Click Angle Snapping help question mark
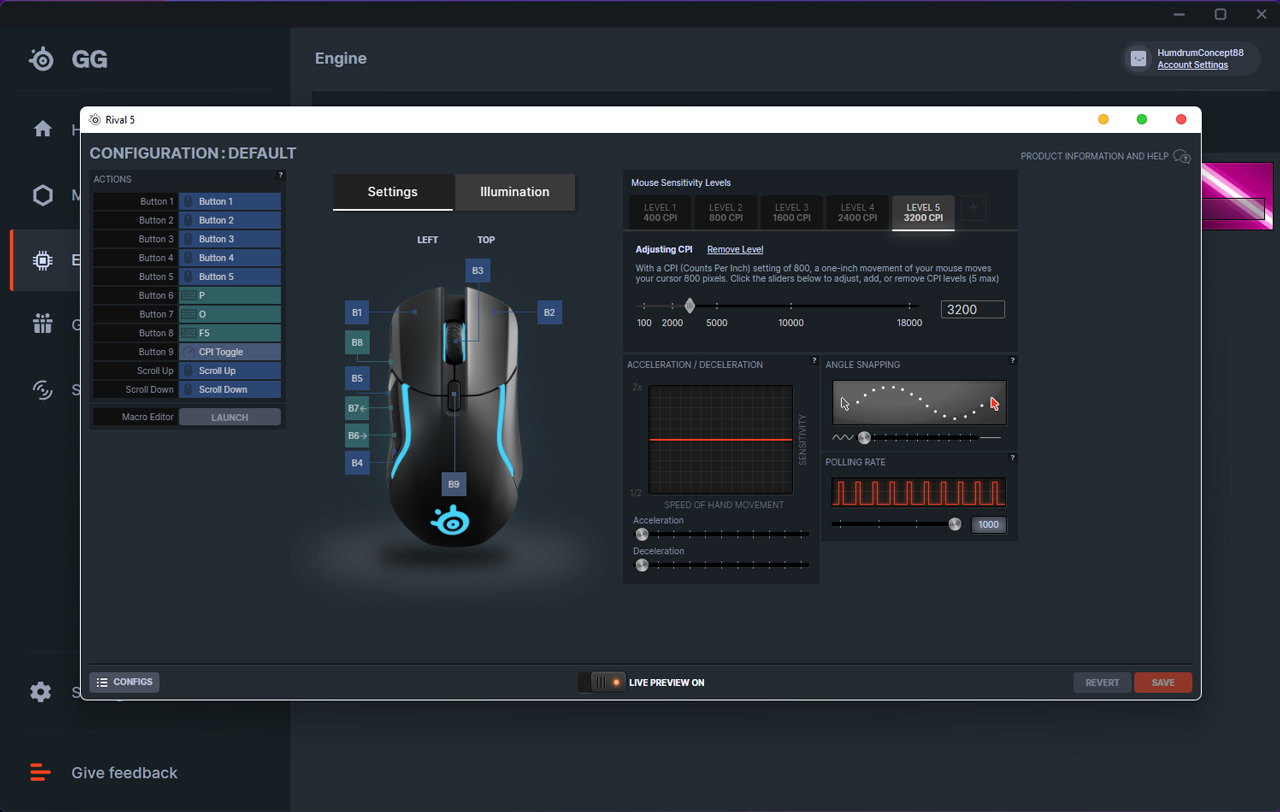Viewport: 1280px width, 812px height. [x=1012, y=361]
